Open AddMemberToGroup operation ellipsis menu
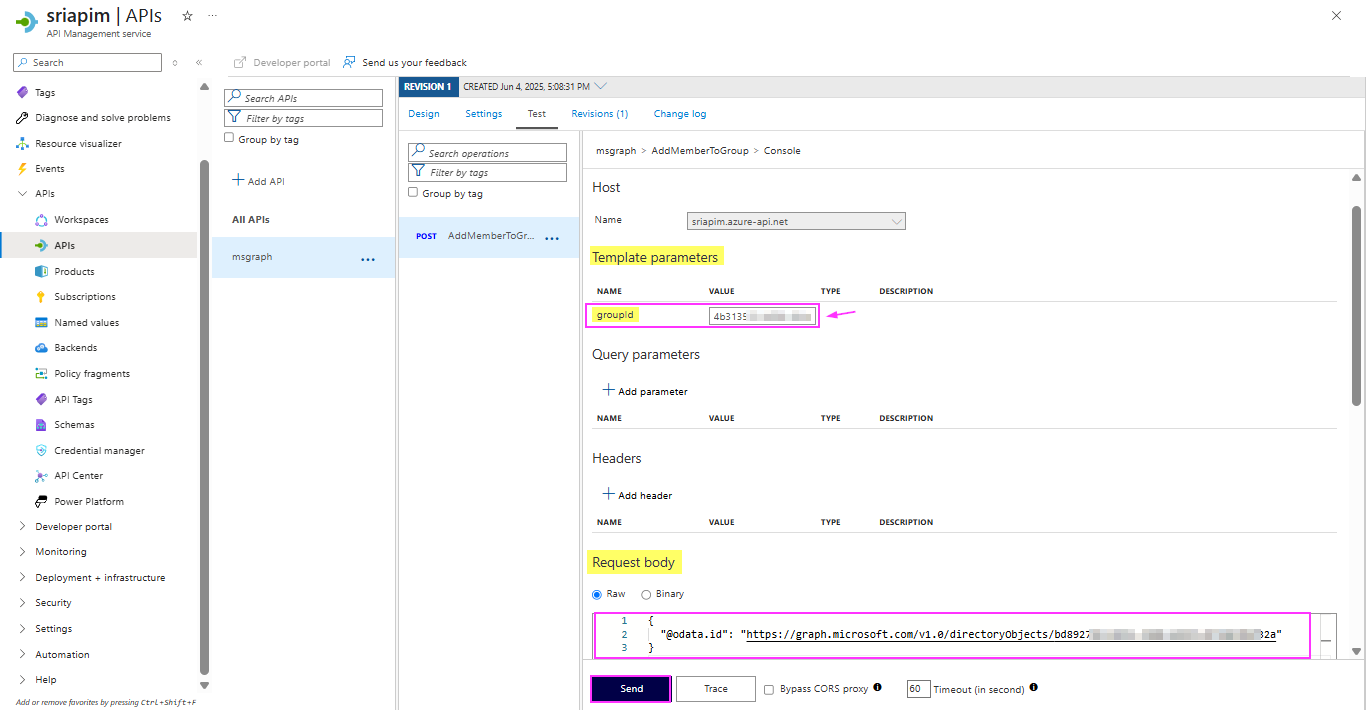The image size is (1366, 710). point(551,238)
